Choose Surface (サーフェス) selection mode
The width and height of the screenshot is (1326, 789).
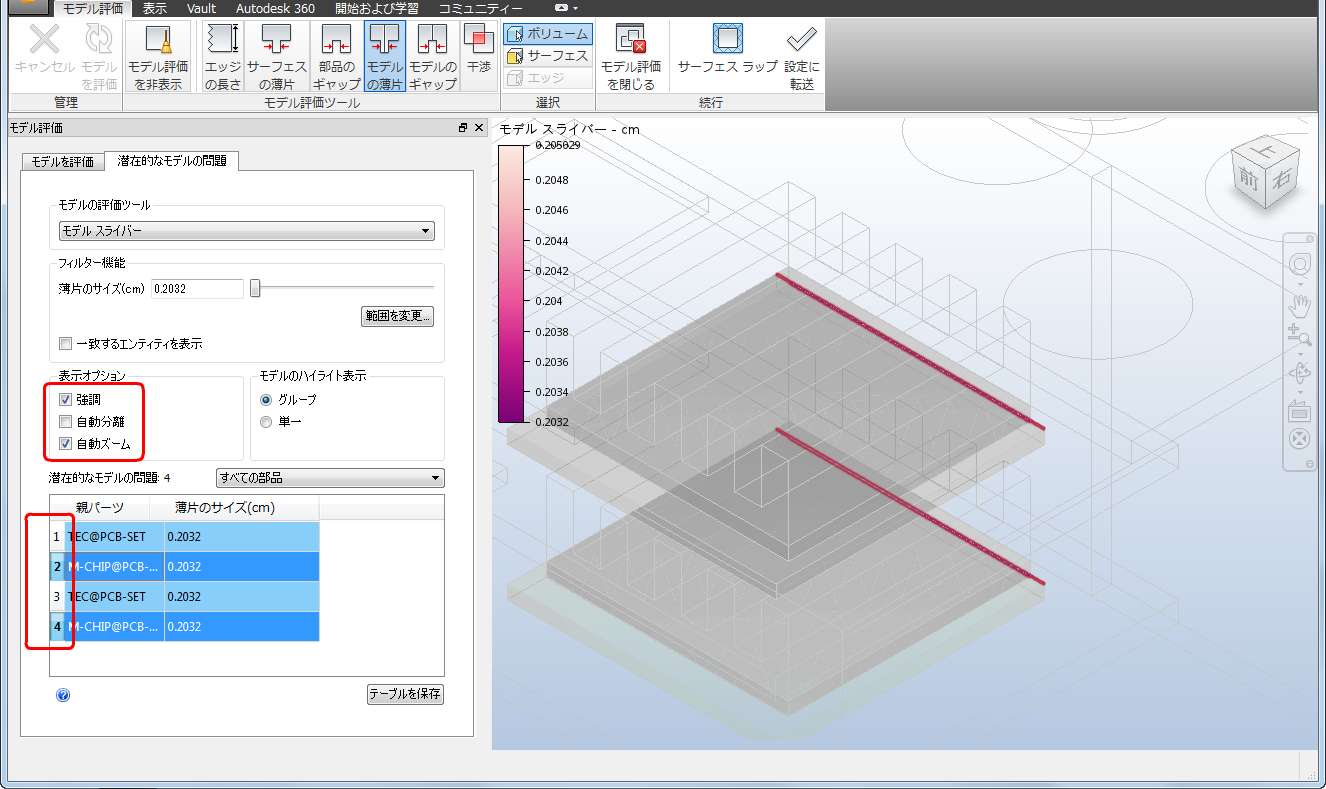(x=548, y=56)
